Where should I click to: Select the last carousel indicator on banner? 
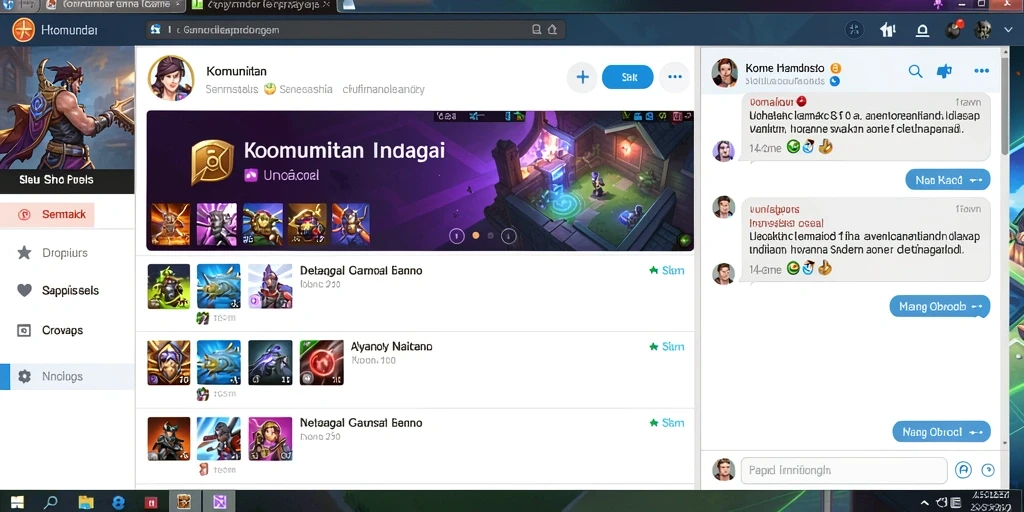coord(509,236)
